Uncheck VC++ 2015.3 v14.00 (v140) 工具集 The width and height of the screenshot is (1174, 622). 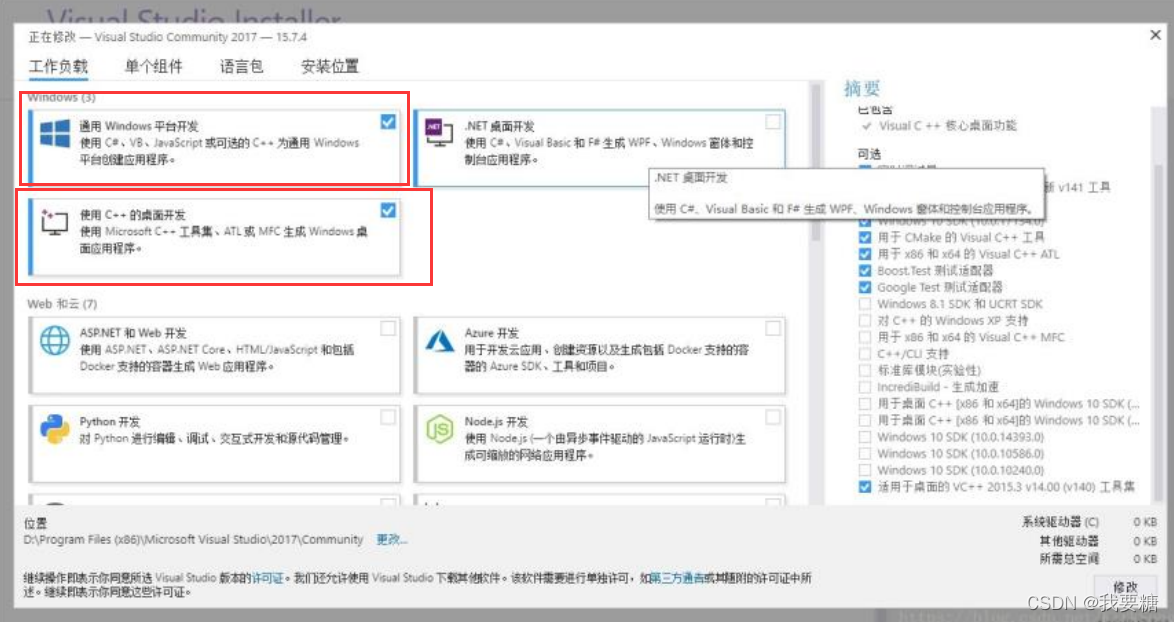pos(865,487)
